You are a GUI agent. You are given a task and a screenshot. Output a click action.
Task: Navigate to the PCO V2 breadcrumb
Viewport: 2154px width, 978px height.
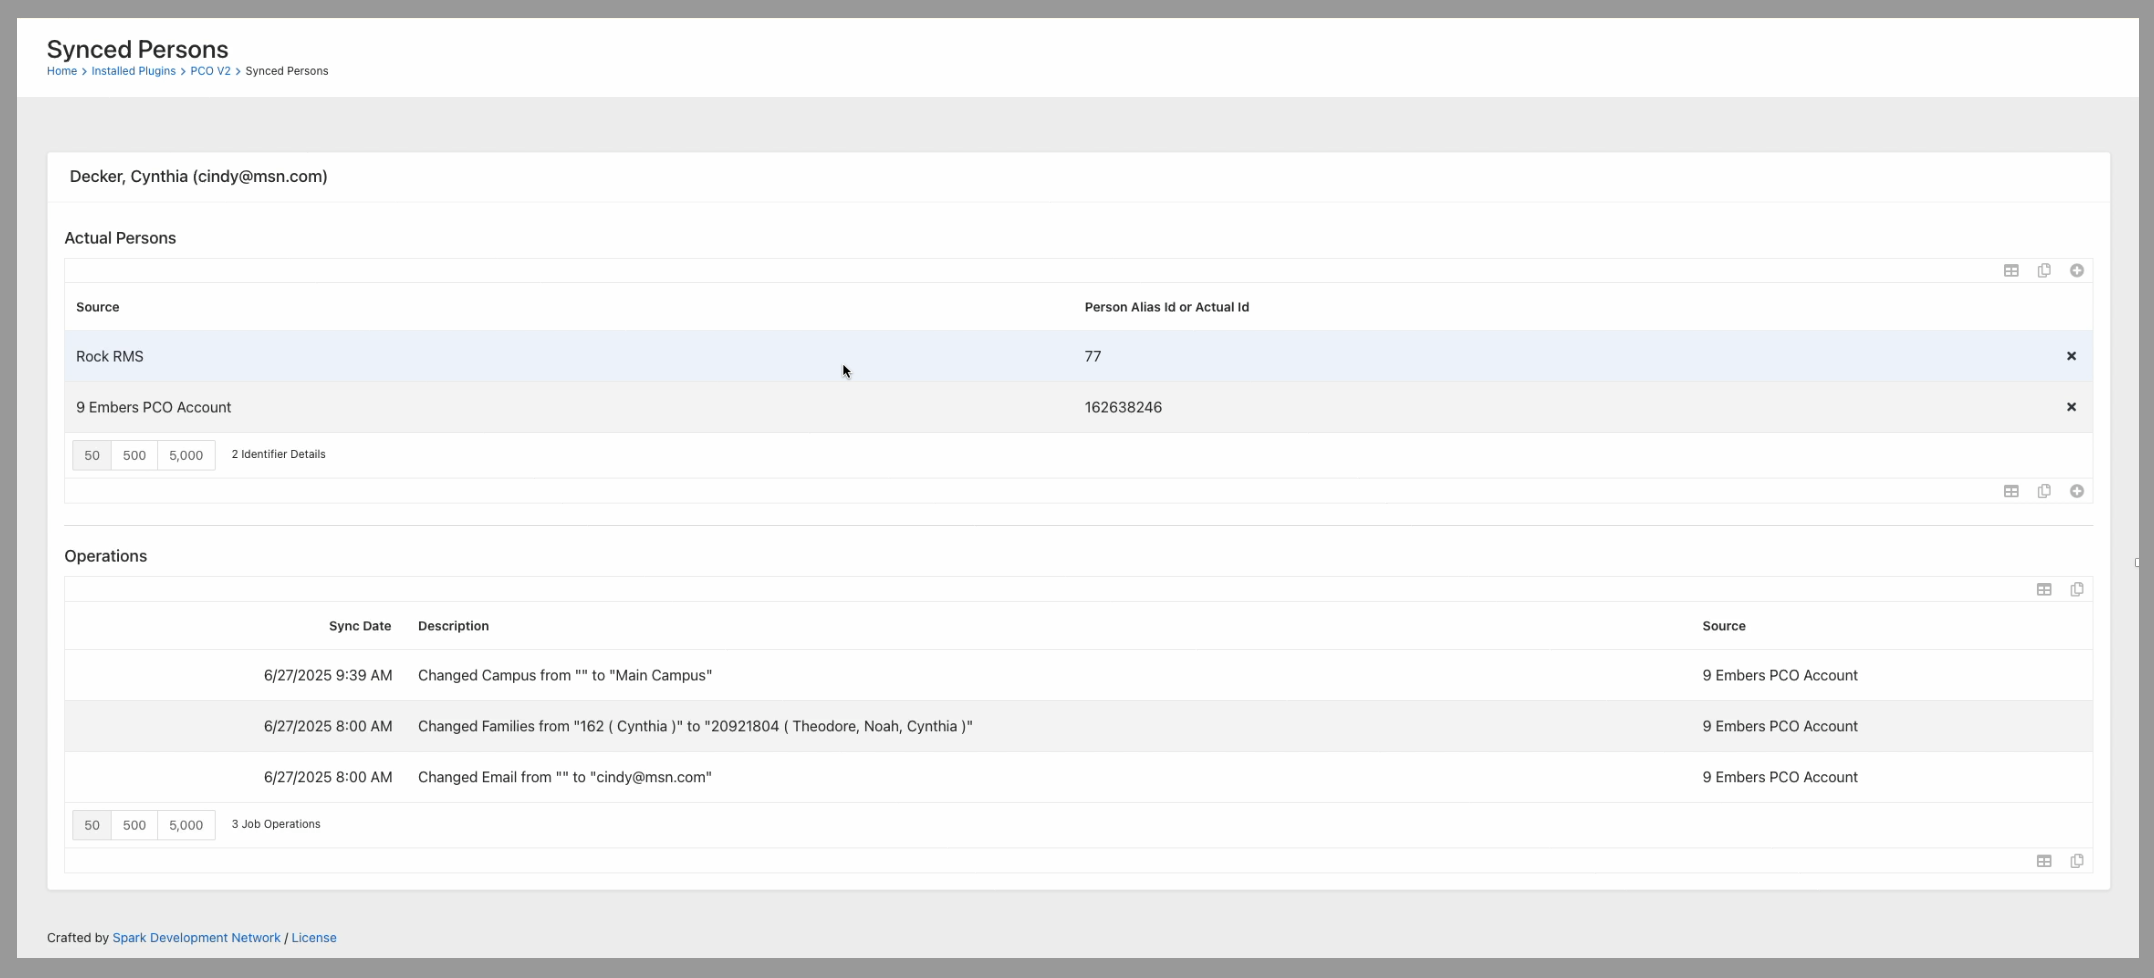tap(210, 71)
